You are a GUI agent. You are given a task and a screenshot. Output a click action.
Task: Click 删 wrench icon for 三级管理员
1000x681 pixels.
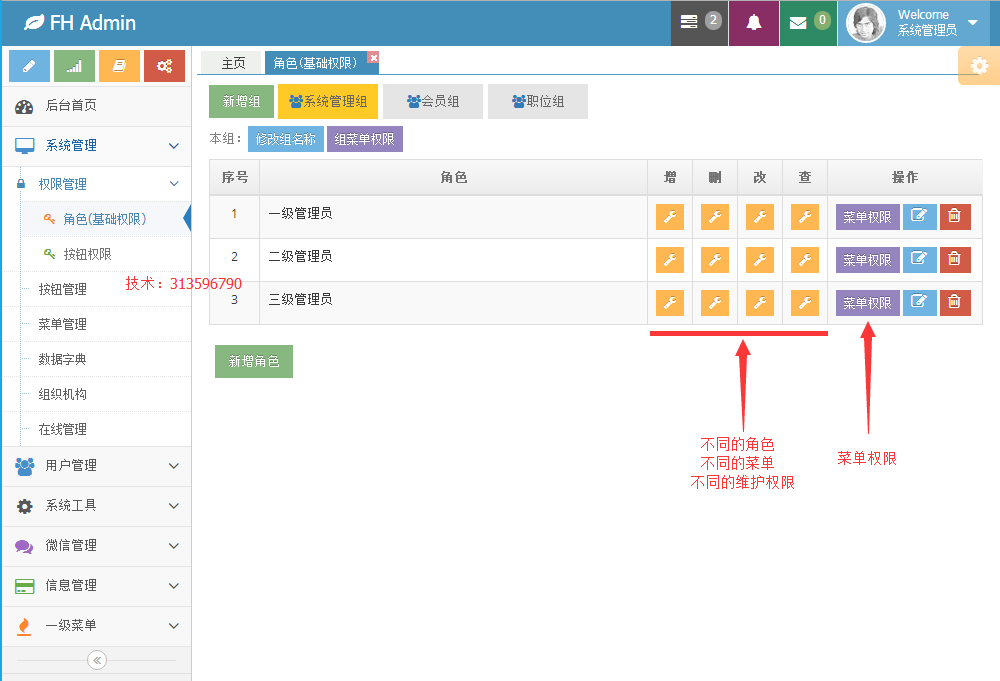point(715,303)
